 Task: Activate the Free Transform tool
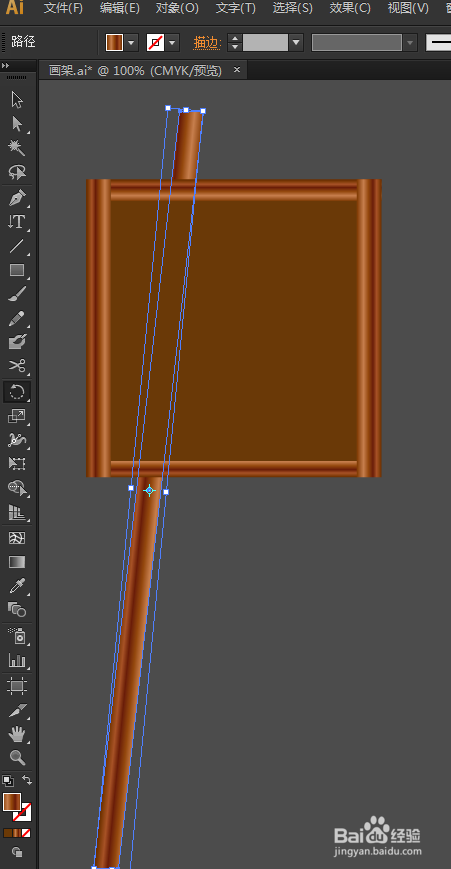(17, 464)
